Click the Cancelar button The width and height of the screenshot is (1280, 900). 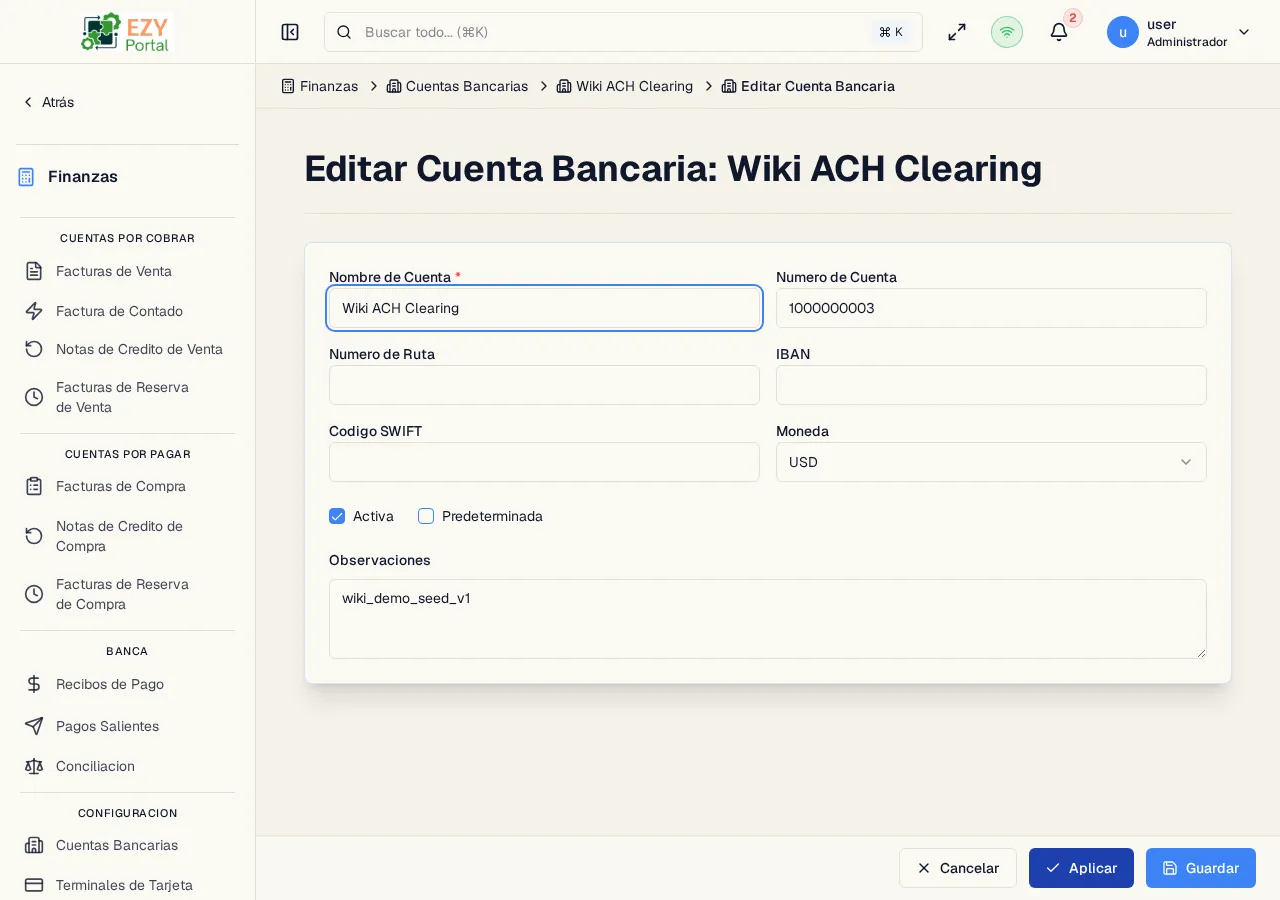pyautogui.click(x=958, y=868)
